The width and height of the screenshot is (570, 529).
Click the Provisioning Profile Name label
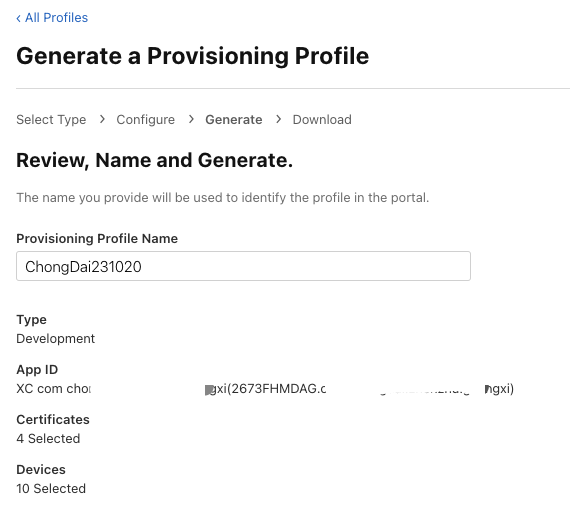(97, 239)
